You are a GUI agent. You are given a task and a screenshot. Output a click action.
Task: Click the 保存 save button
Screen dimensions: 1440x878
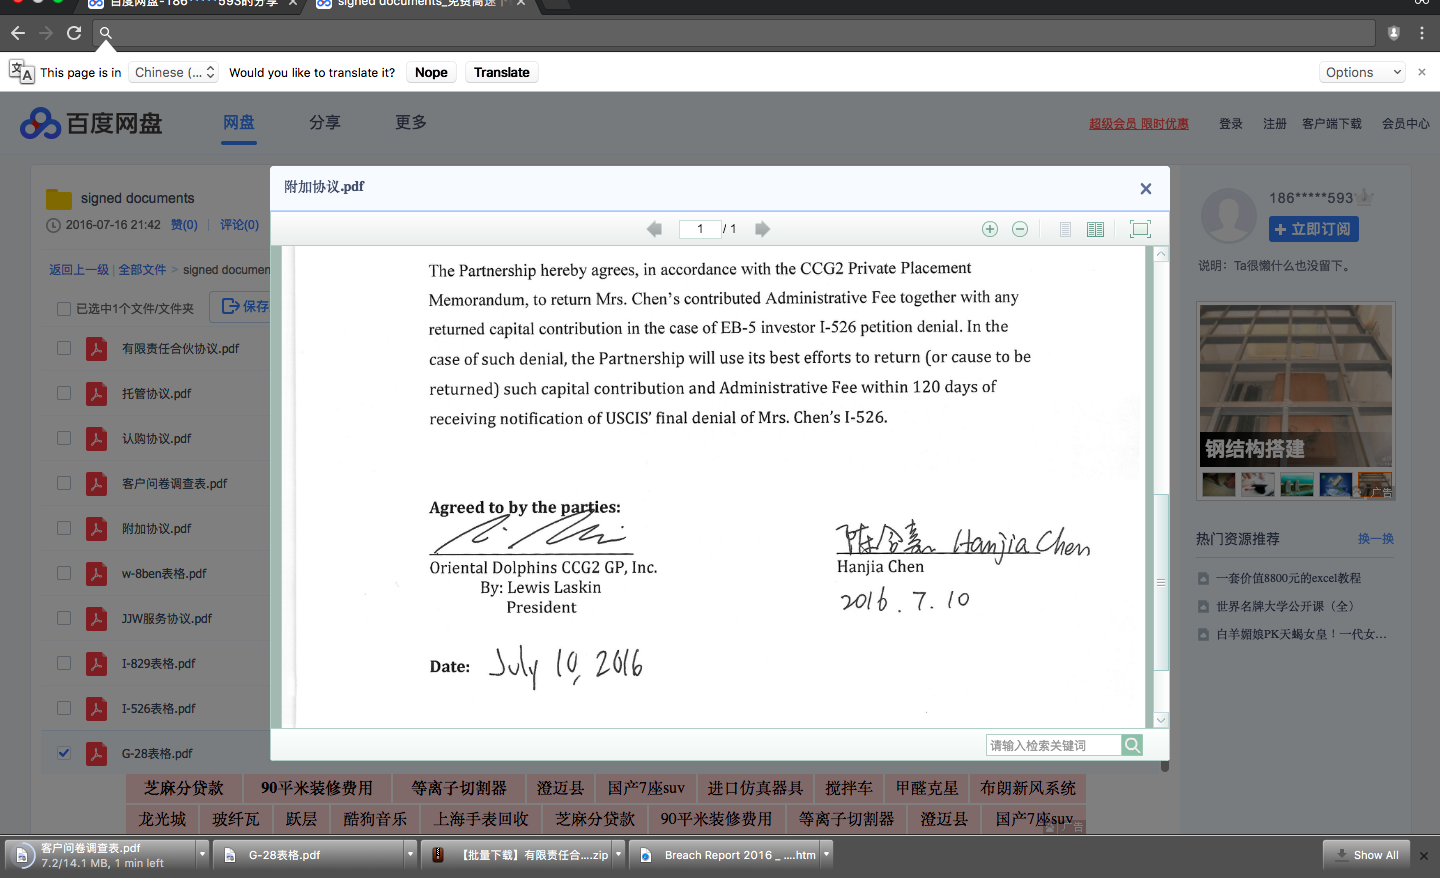pyautogui.click(x=240, y=306)
